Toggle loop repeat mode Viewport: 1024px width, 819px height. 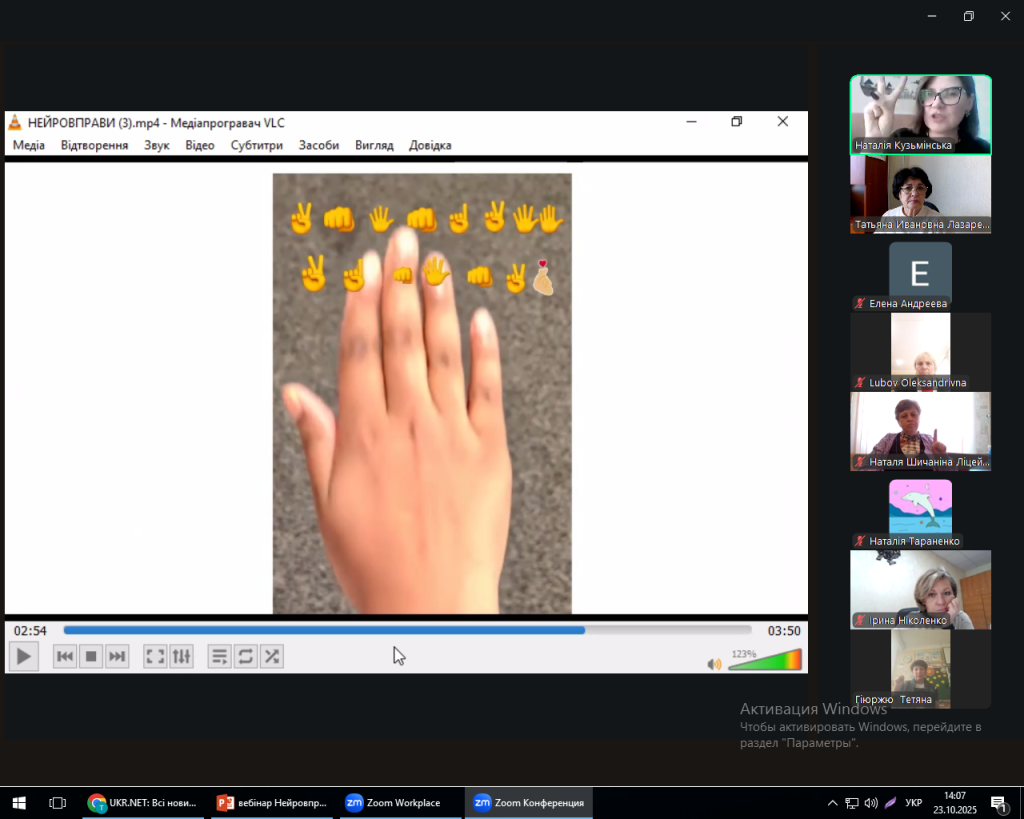point(245,656)
